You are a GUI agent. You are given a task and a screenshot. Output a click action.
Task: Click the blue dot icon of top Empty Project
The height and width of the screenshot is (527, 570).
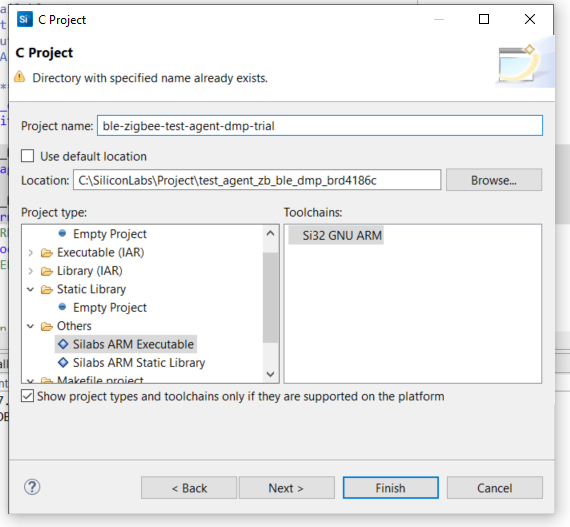click(x=62, y=233)
